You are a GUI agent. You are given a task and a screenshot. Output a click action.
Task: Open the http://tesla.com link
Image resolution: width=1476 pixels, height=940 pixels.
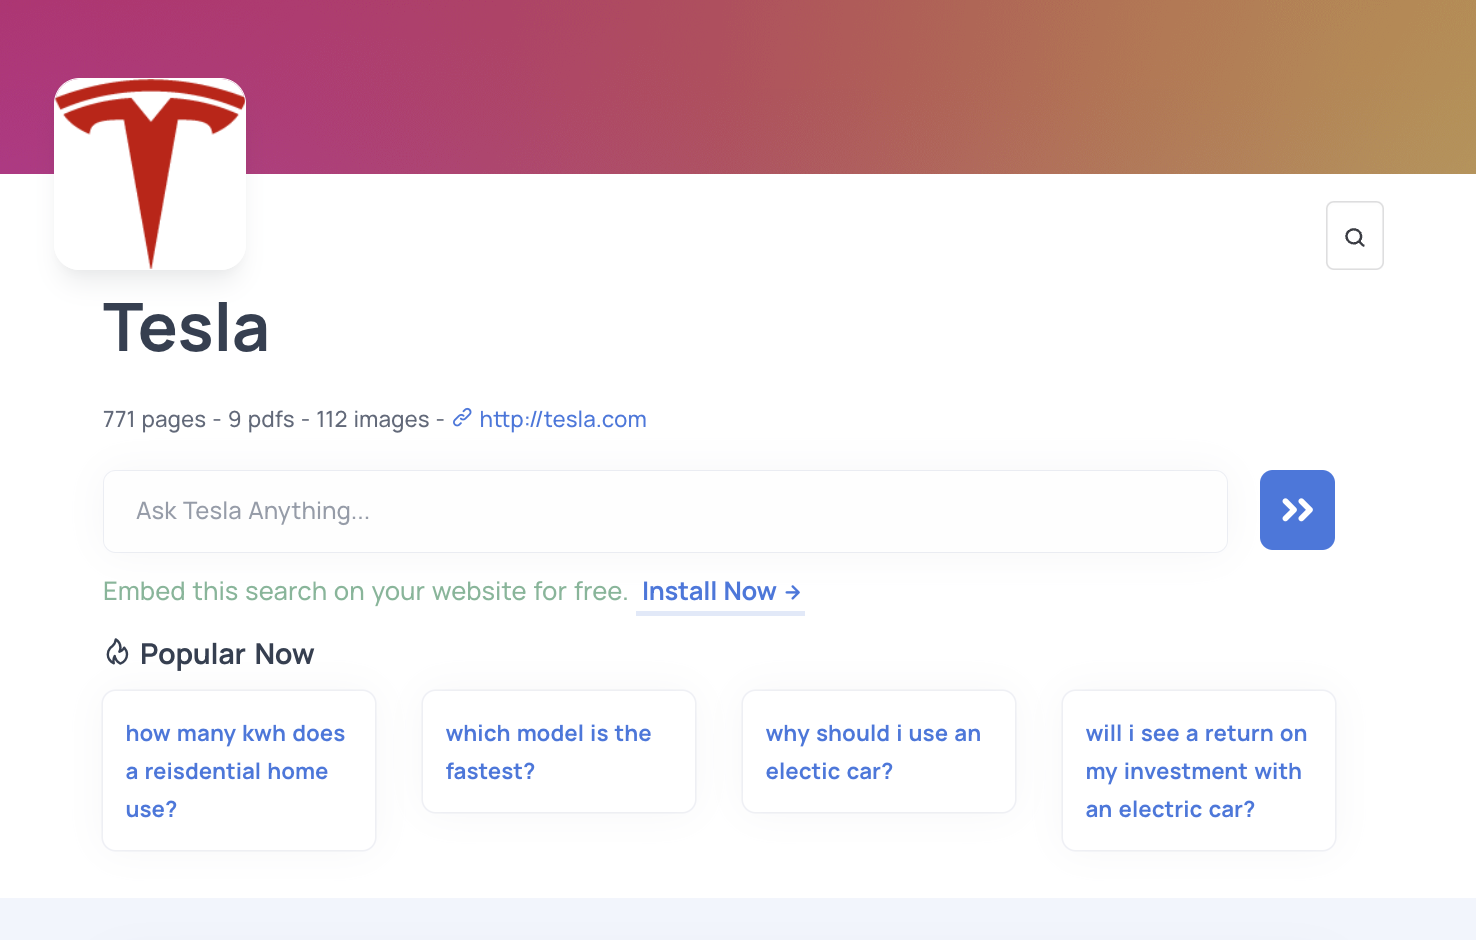point(562,419)
